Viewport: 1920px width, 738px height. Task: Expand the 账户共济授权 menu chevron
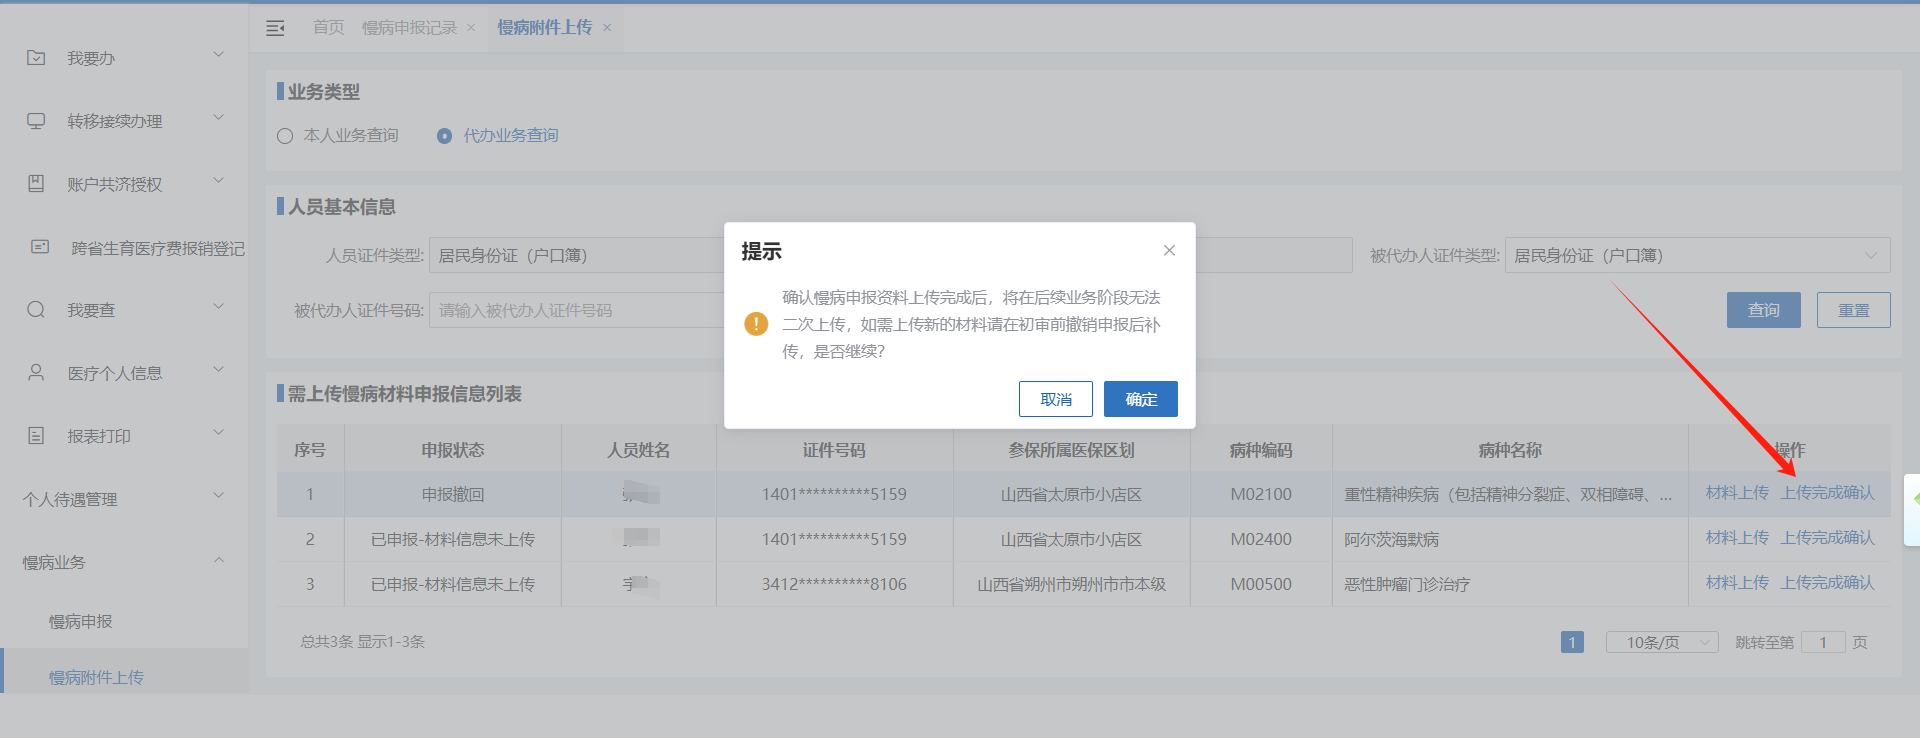[218, 181]
